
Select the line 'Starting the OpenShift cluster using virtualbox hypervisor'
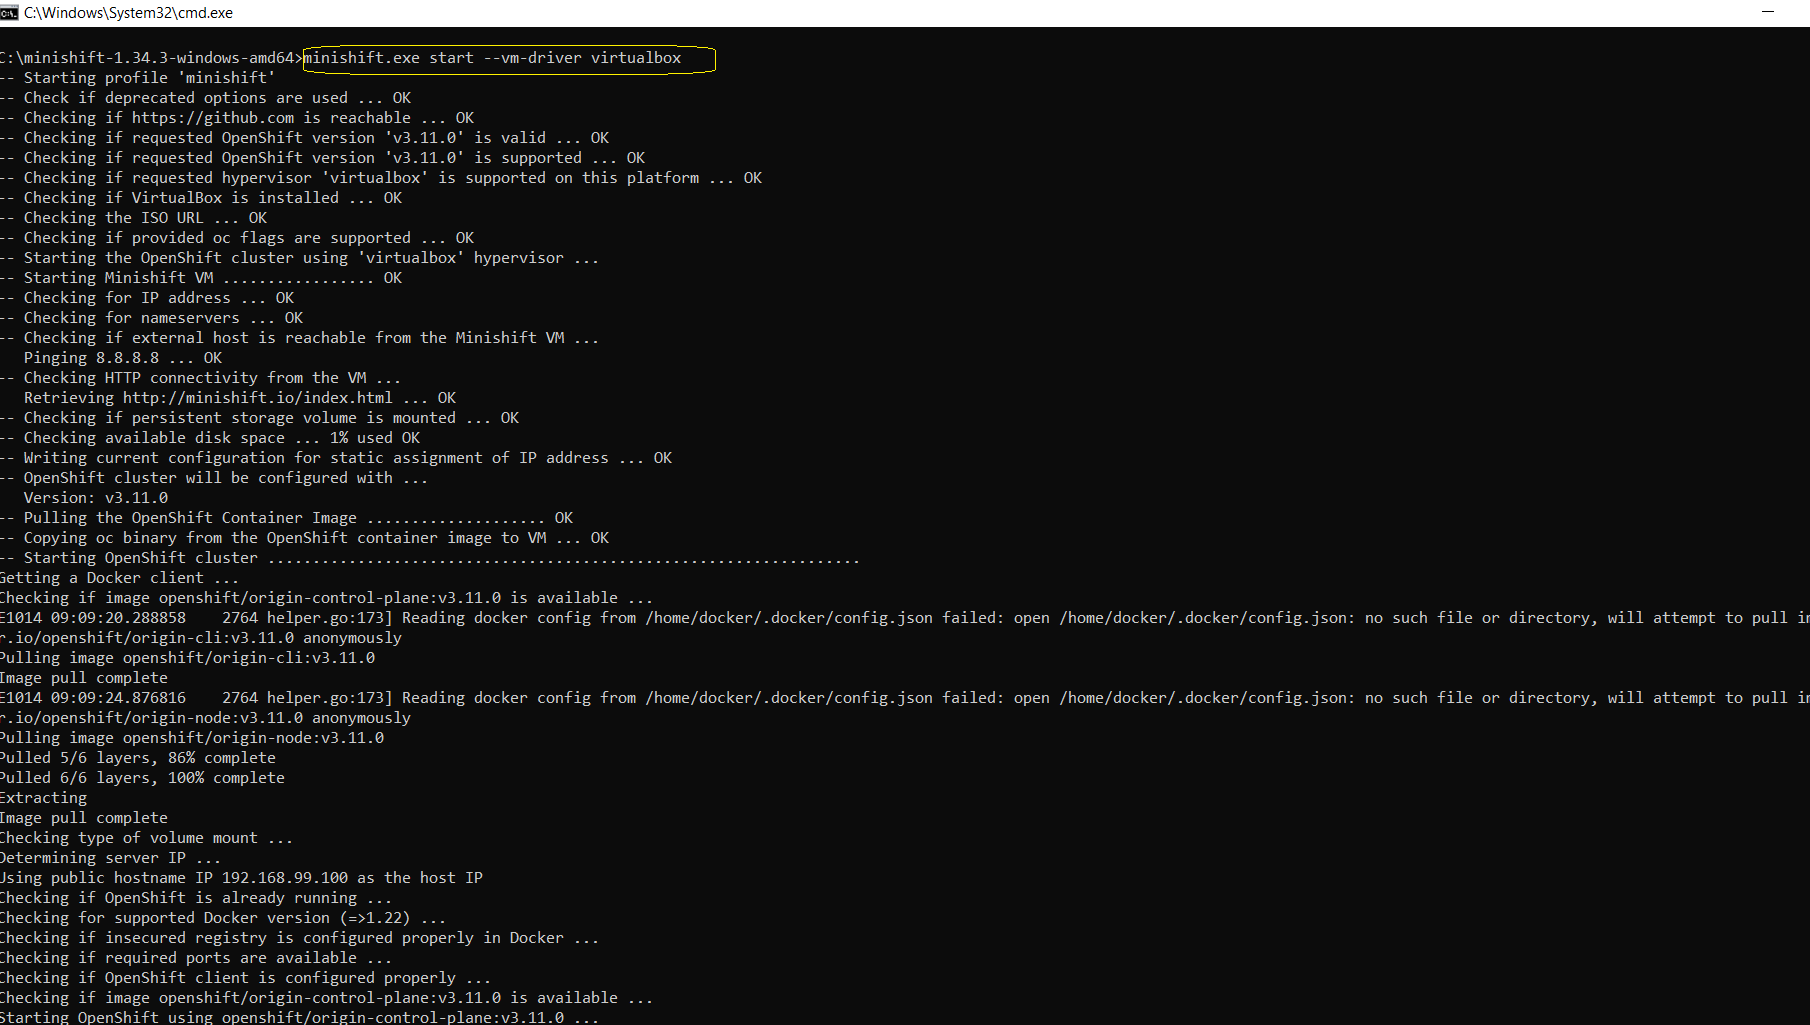[299, 258]
